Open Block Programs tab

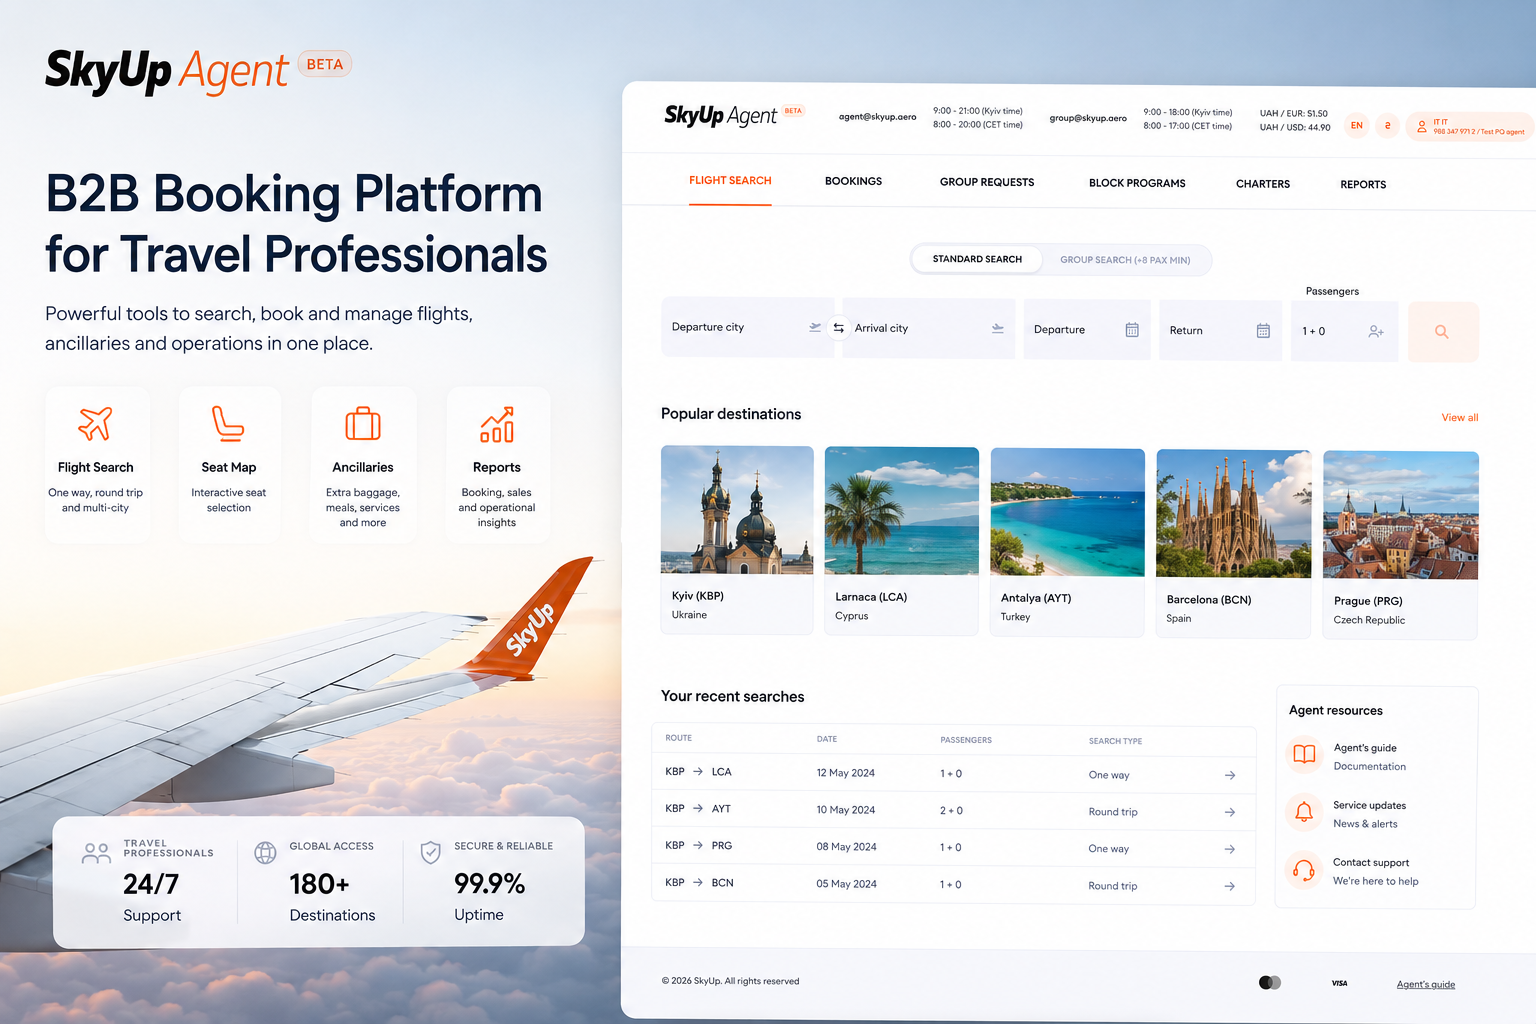[1137, 183]
